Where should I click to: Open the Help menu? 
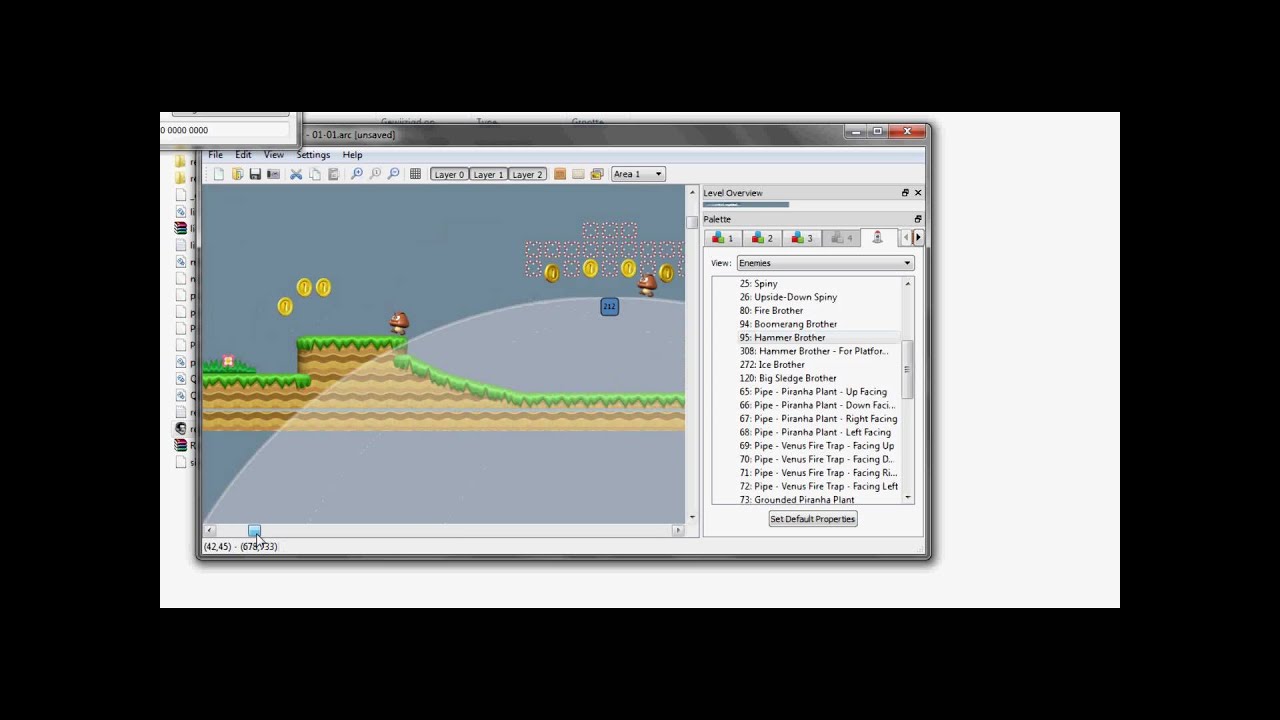click(x=352, y=155)
